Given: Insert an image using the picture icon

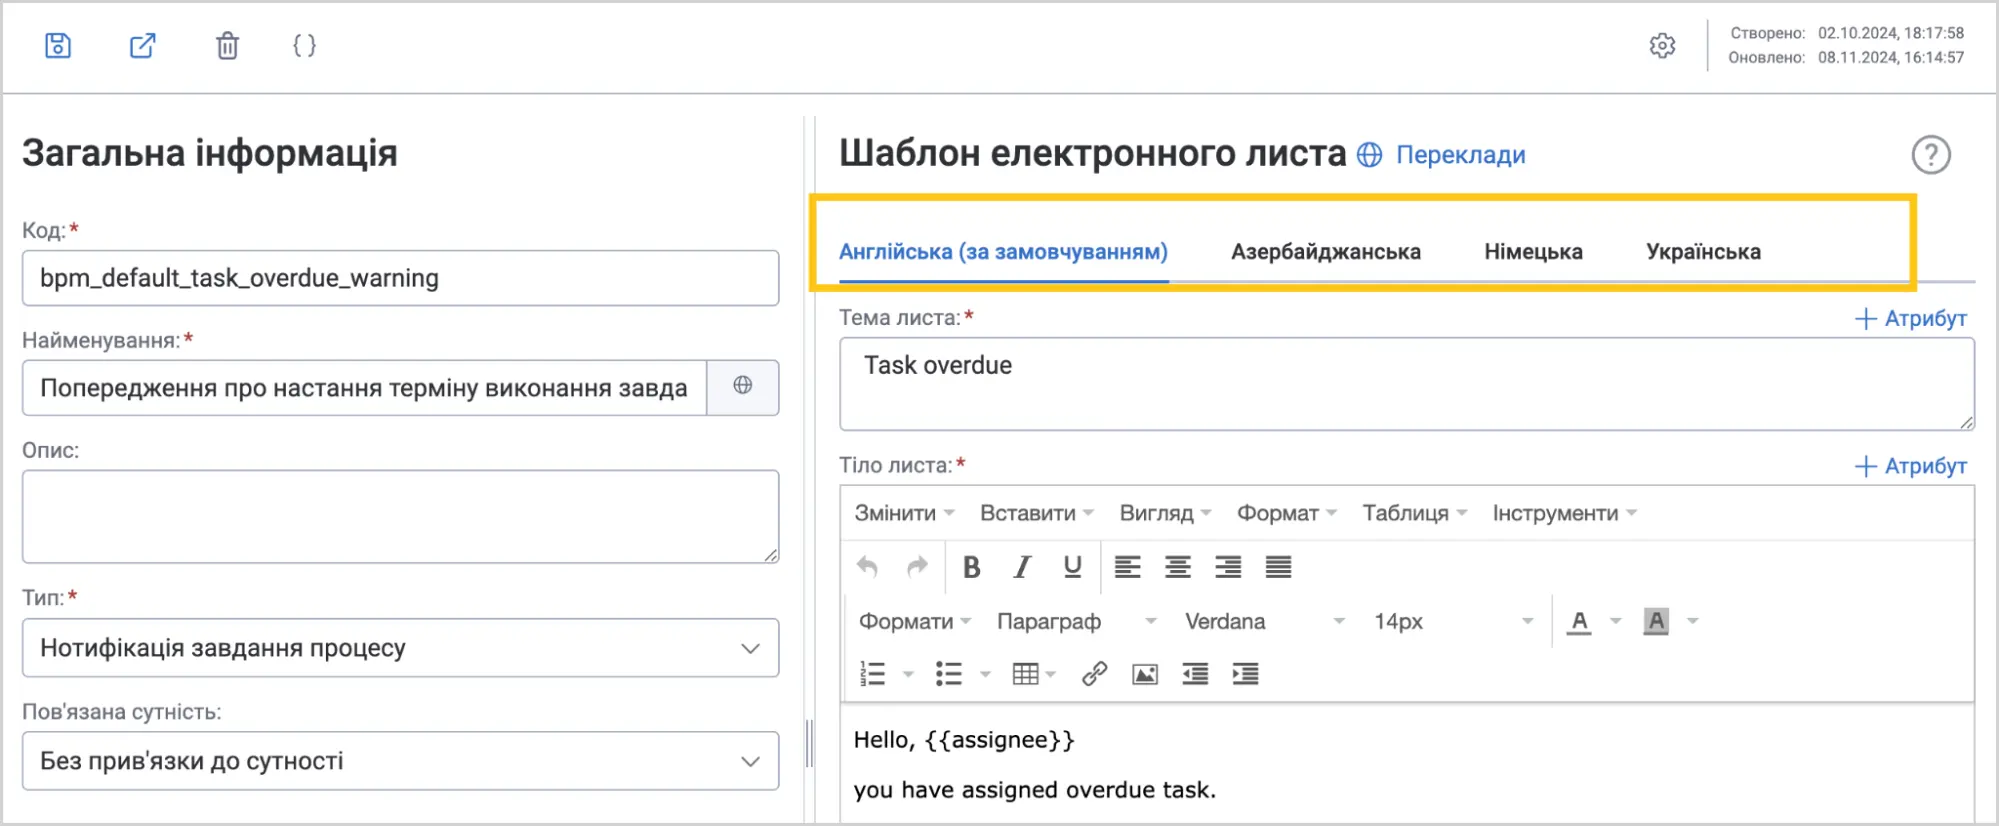Looking at the screenshot, I should (1145, 674).
